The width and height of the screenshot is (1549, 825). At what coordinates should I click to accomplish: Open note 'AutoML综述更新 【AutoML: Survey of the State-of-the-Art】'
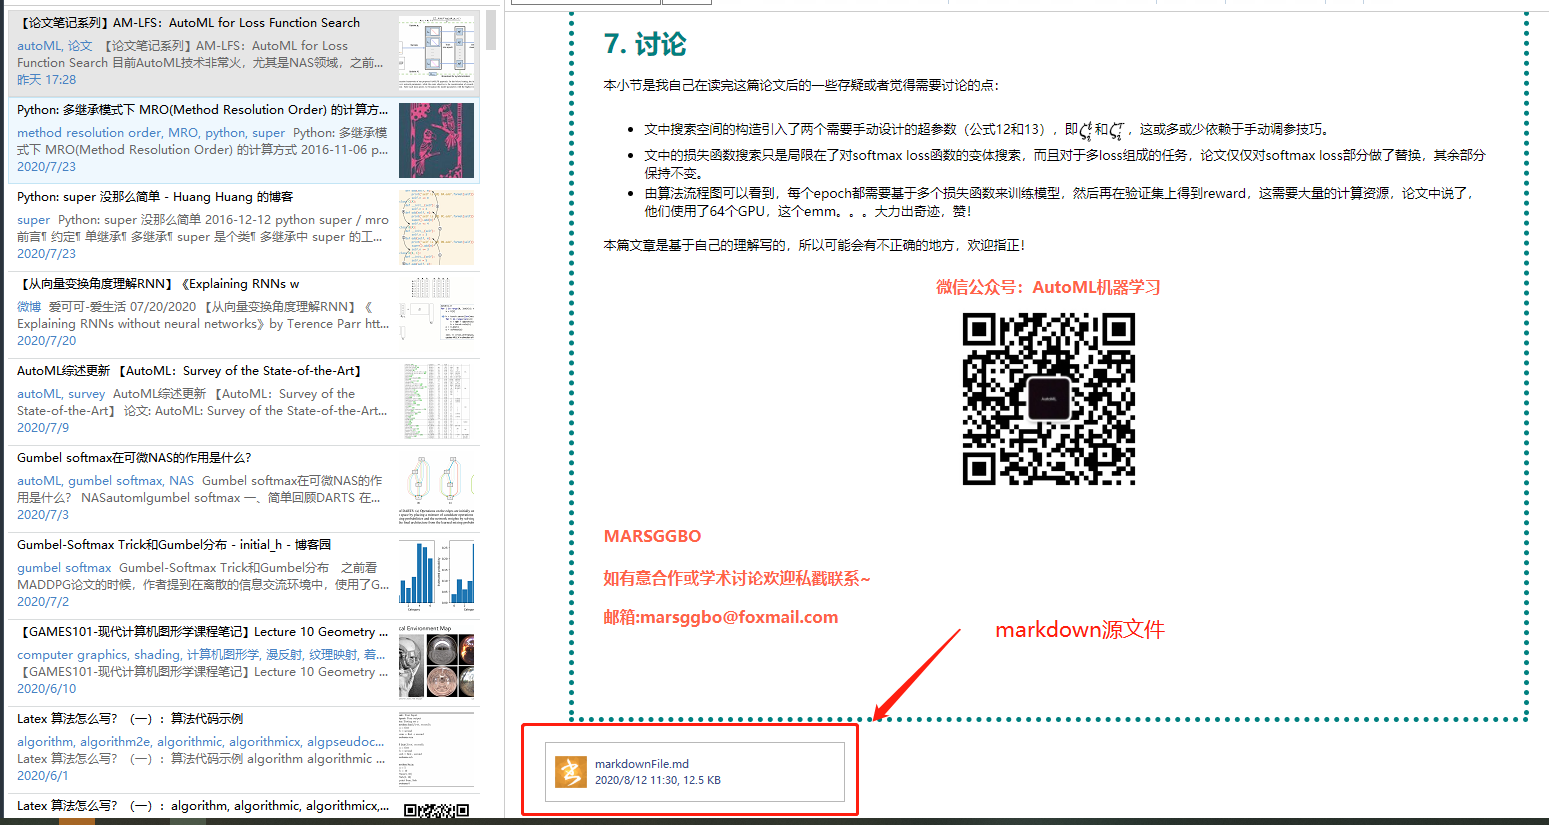pos(244,401)
